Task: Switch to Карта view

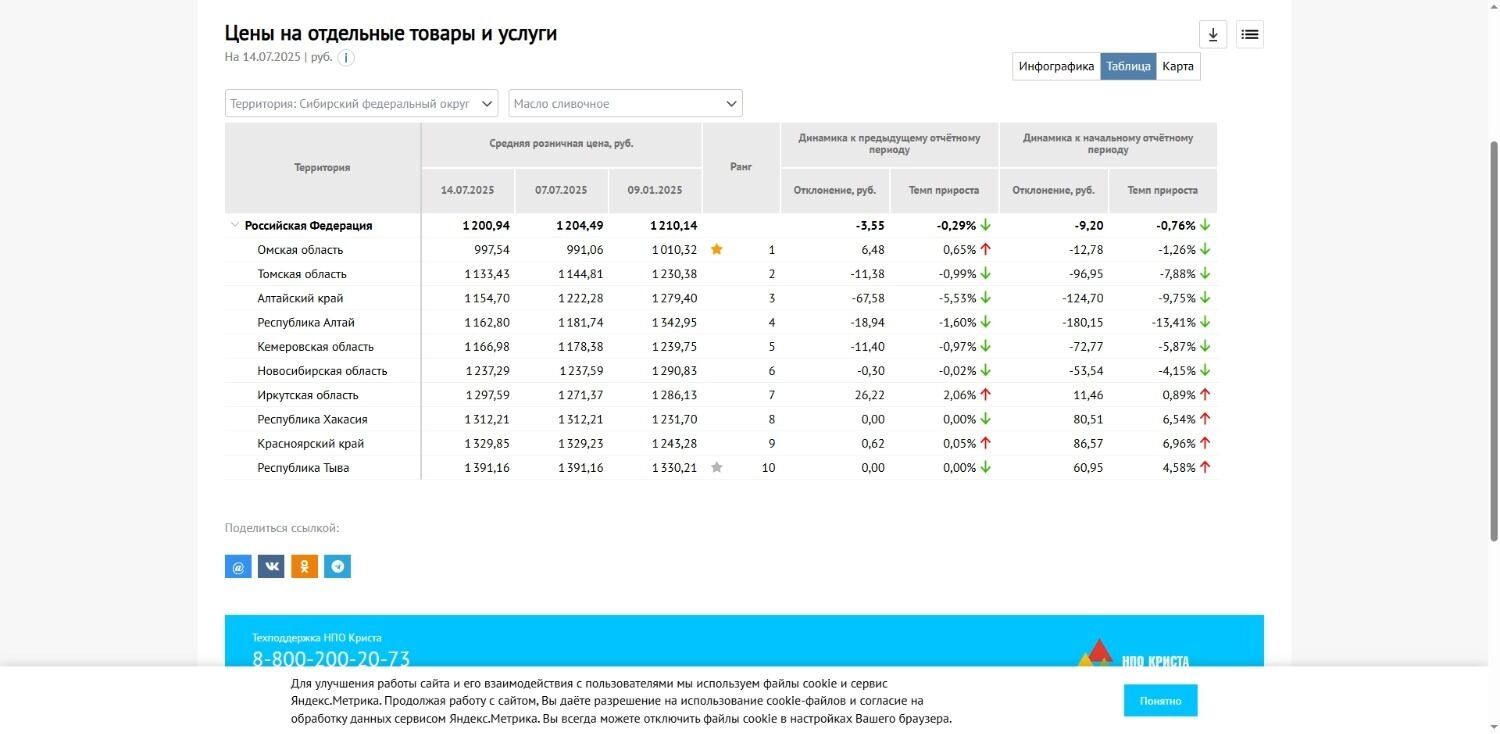Action: pyautogui.click(x=1177, y=67)
